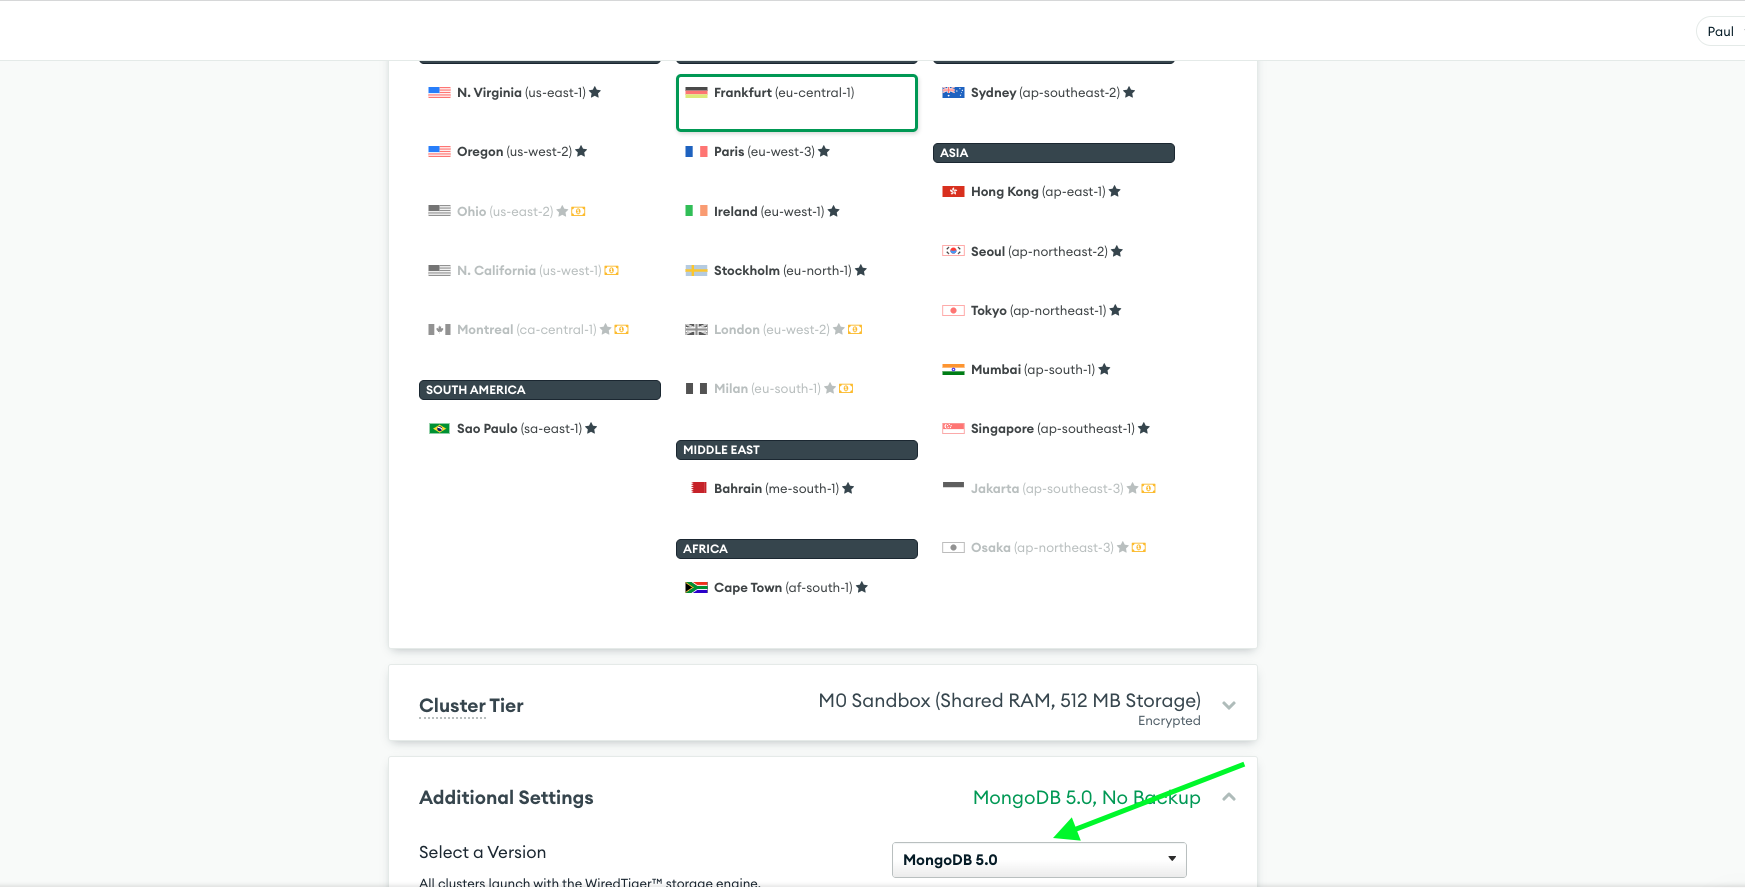The image size is (1745, 888).
Task: Choose Tokyo (ap-northeast-1) as the region
Action: (1037, 311)
